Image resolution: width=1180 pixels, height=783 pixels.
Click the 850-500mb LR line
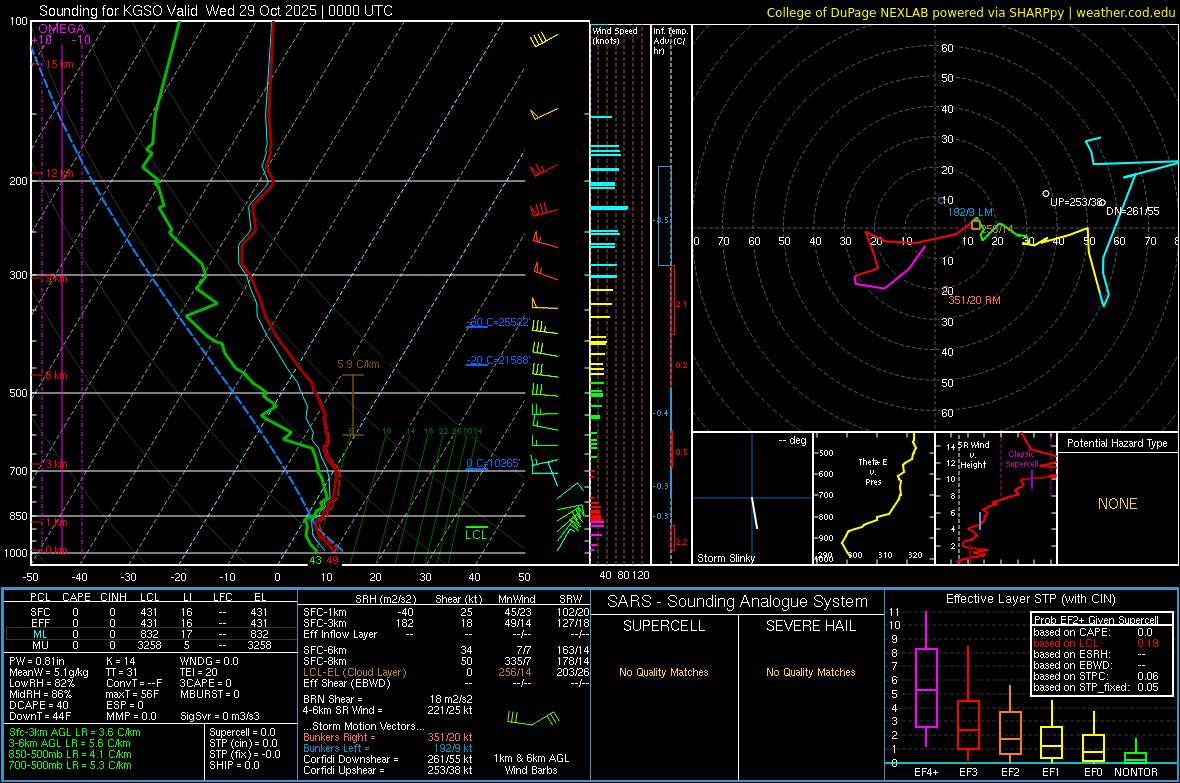[71, 754]
